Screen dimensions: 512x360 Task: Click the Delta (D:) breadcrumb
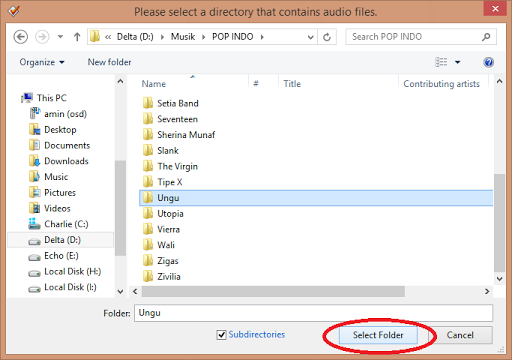click(x=135, y=37)
